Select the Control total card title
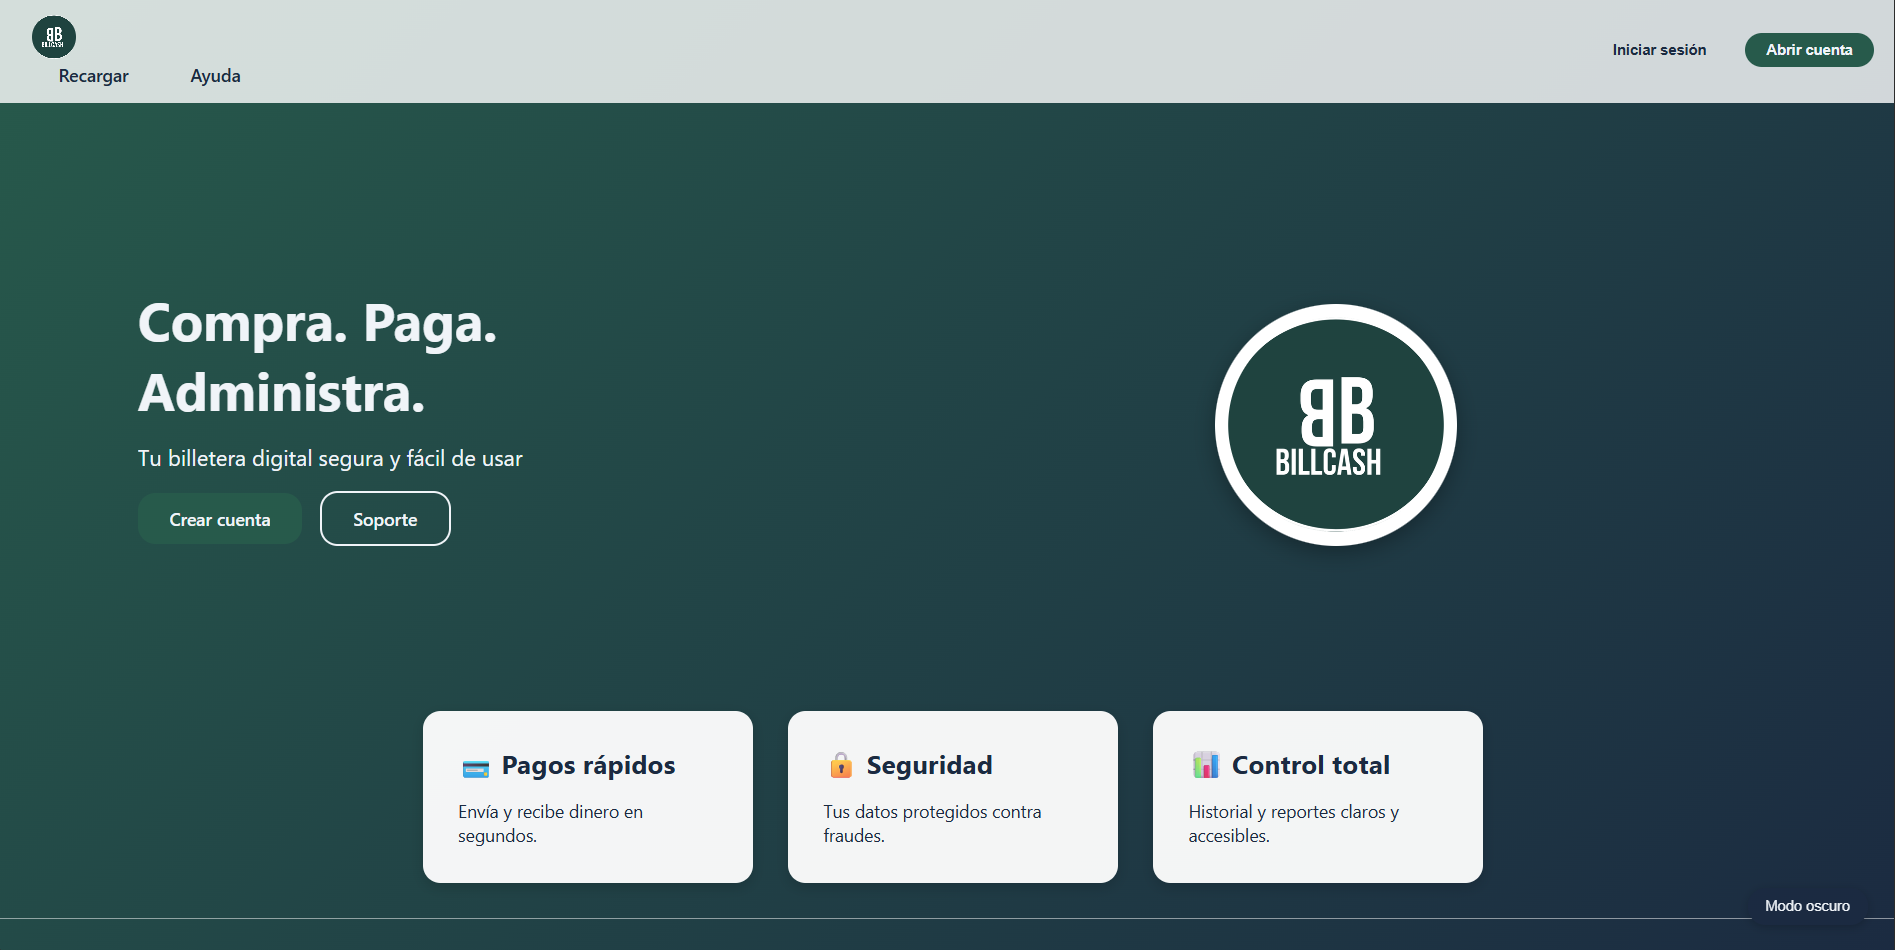 1310,765
